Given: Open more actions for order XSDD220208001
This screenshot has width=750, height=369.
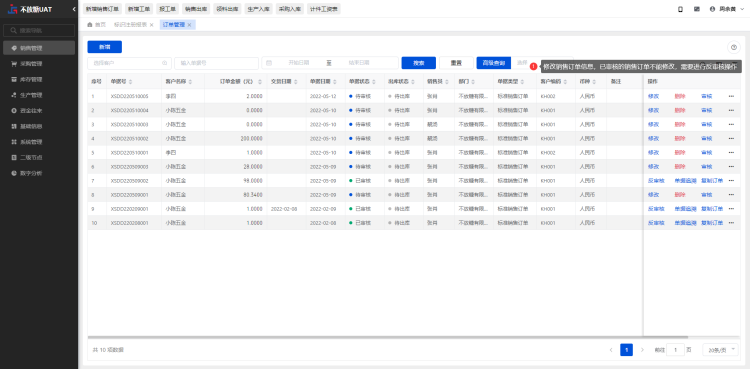Looking at the screenshot, I should 731,223.
